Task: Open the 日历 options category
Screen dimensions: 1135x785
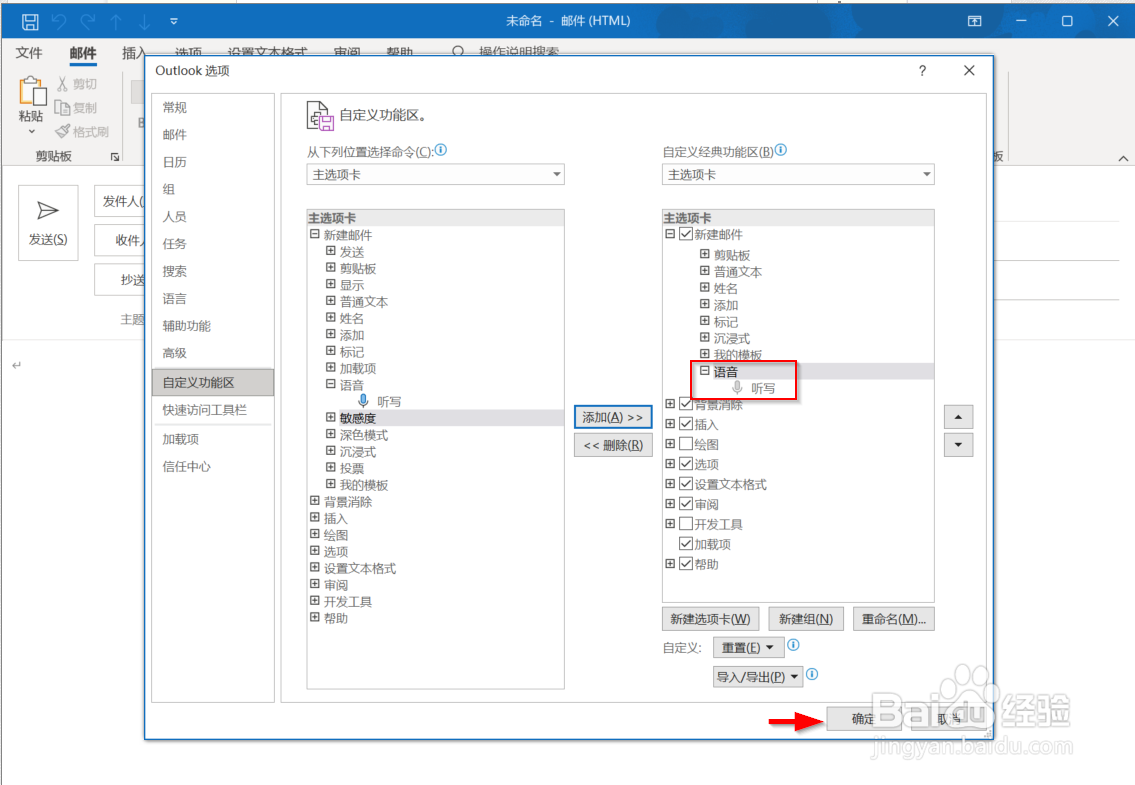Action: pos(212,162)
